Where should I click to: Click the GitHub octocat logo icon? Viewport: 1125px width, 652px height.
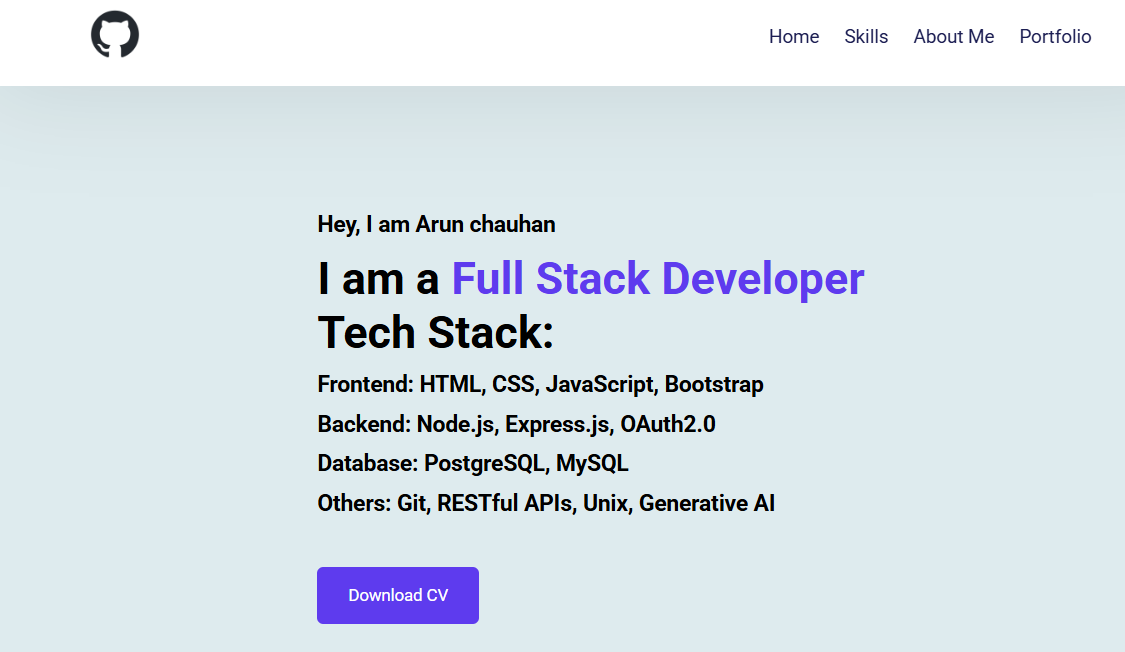coord(115,34)
